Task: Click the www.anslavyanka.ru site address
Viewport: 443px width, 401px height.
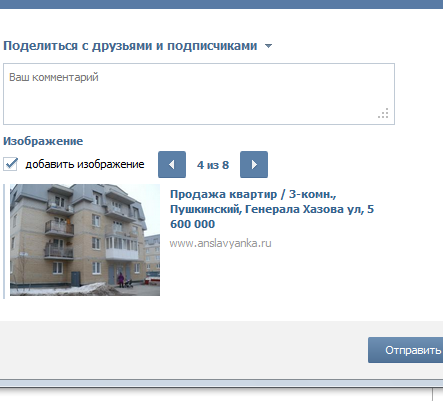Action: (x=220, y=243)
